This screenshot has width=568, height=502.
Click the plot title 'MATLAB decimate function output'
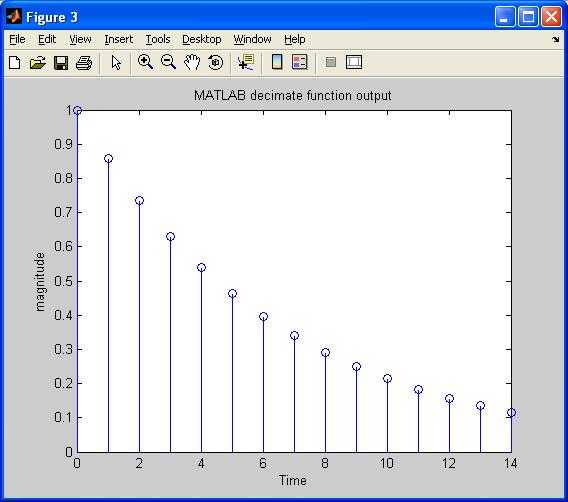(293, 96)
